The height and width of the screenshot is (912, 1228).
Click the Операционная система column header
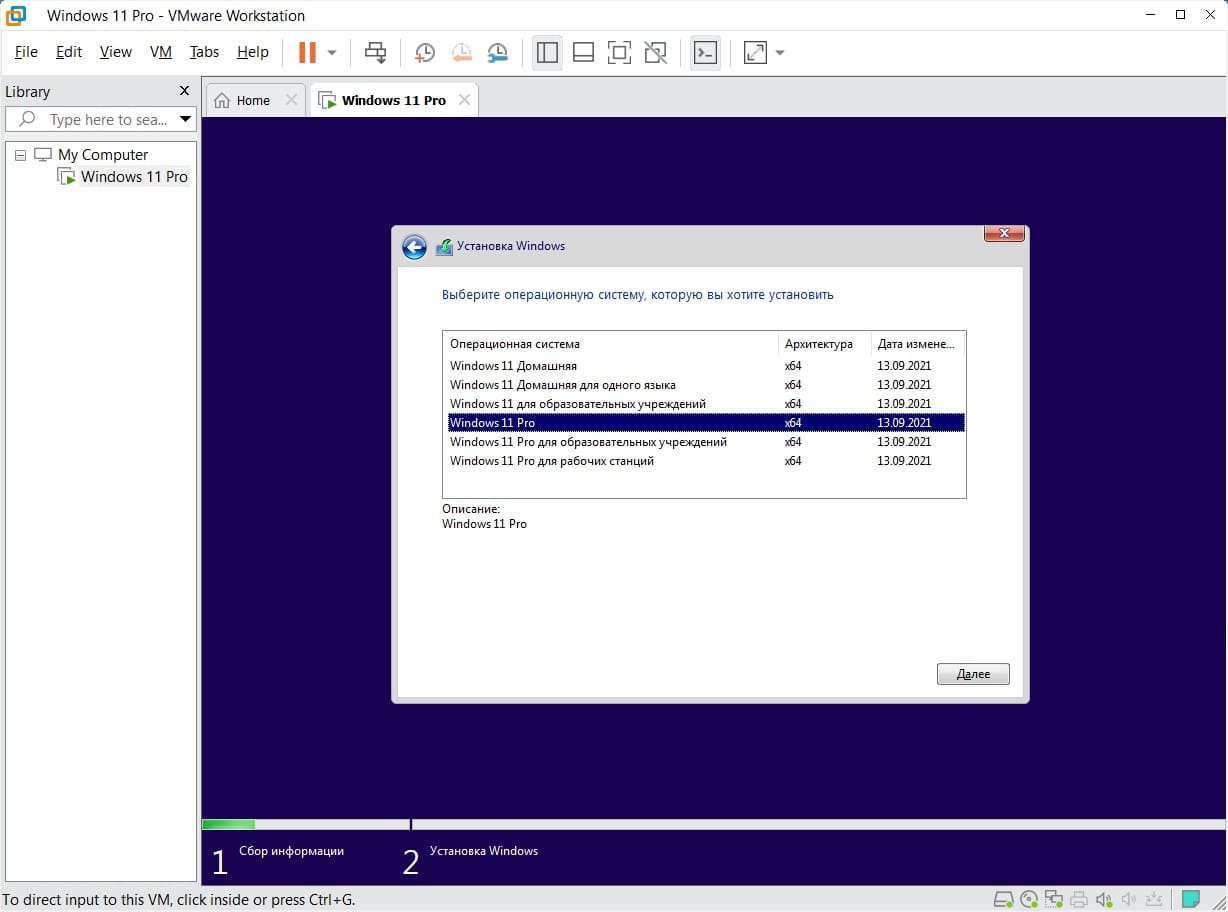(610, 344)
